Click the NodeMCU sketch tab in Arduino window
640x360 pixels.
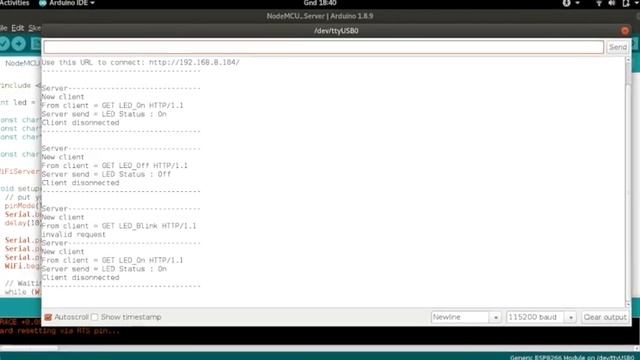click(21, 63)
